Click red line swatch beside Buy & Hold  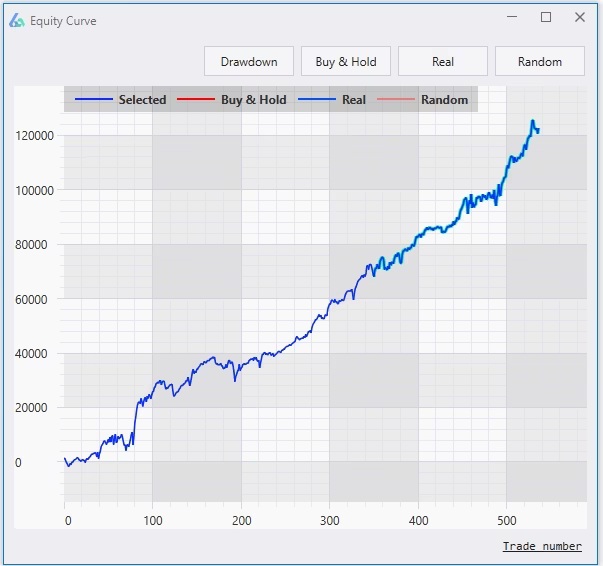(x=196, y=100)
